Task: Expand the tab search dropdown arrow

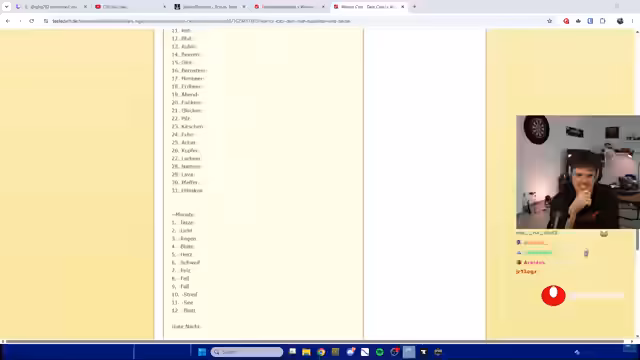Action: (x=7, y=7)
